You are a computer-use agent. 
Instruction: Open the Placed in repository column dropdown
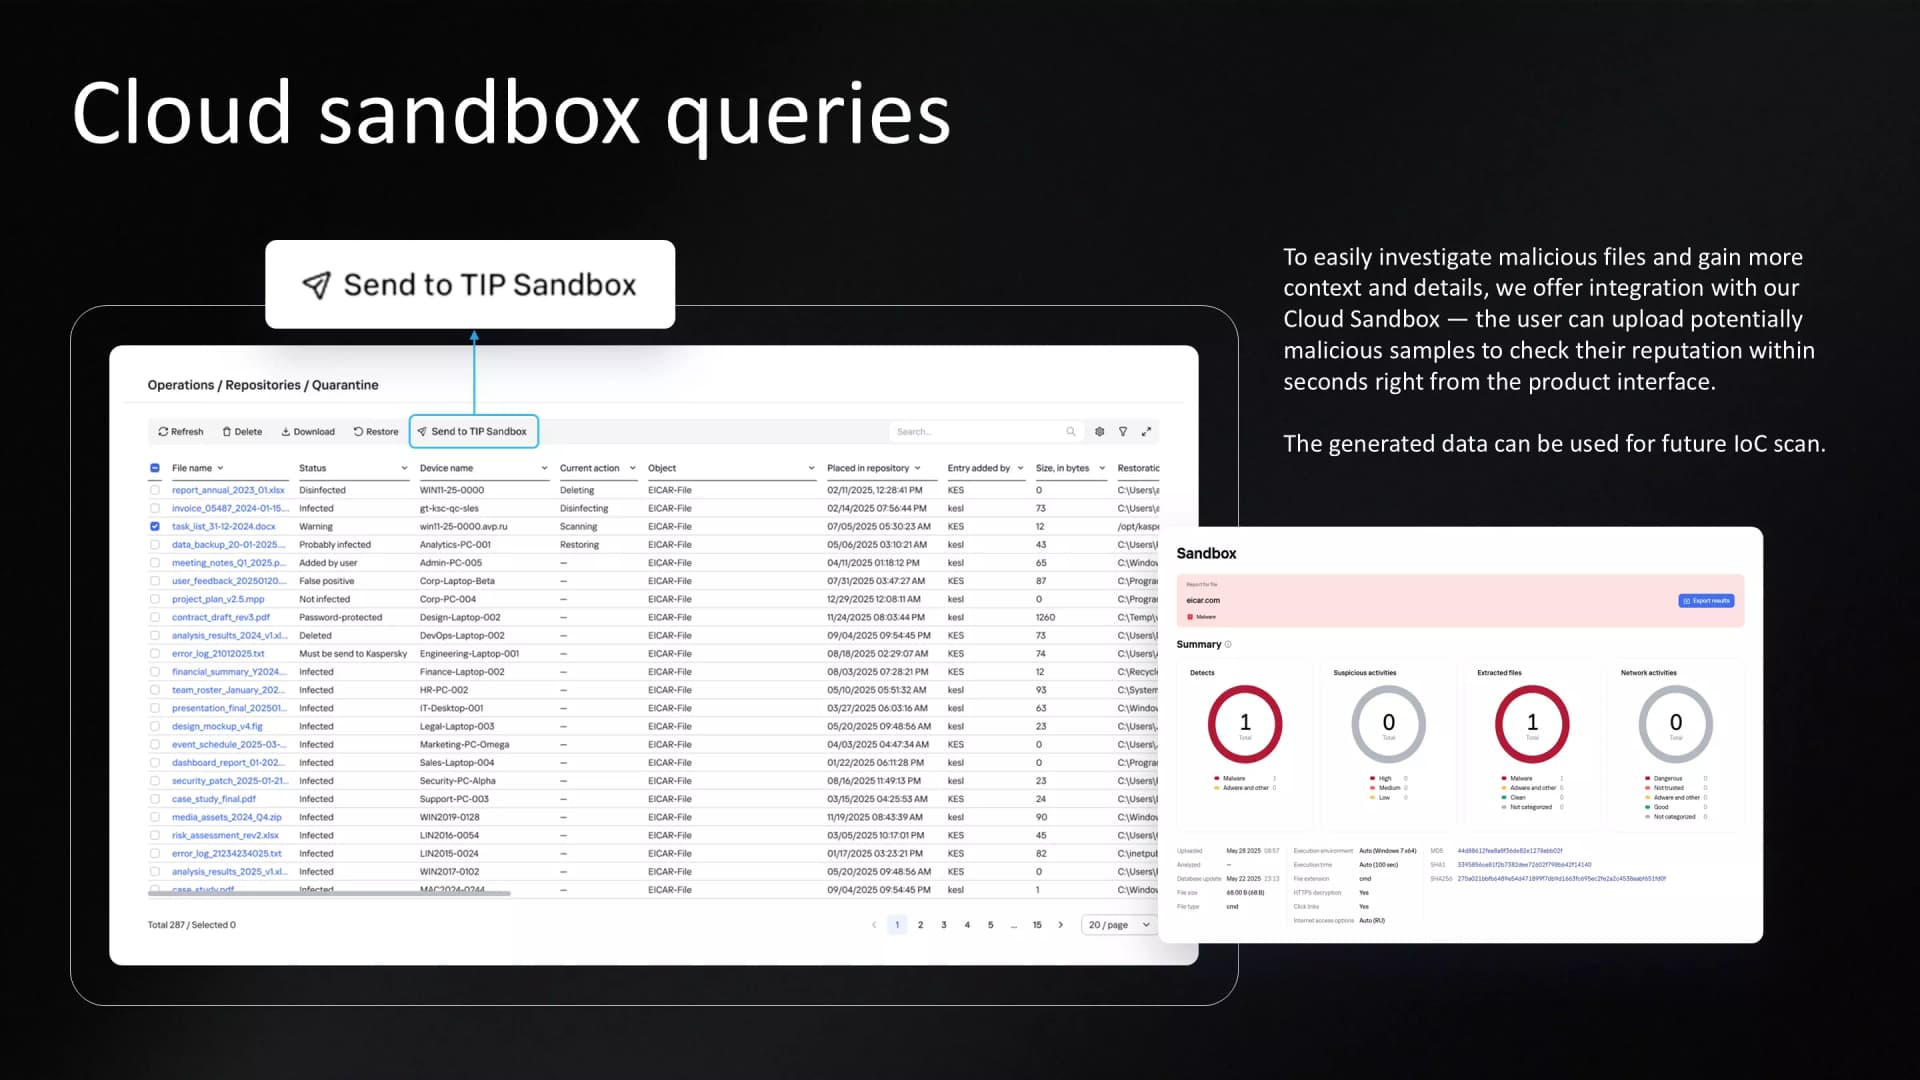(x=917, y=468)
